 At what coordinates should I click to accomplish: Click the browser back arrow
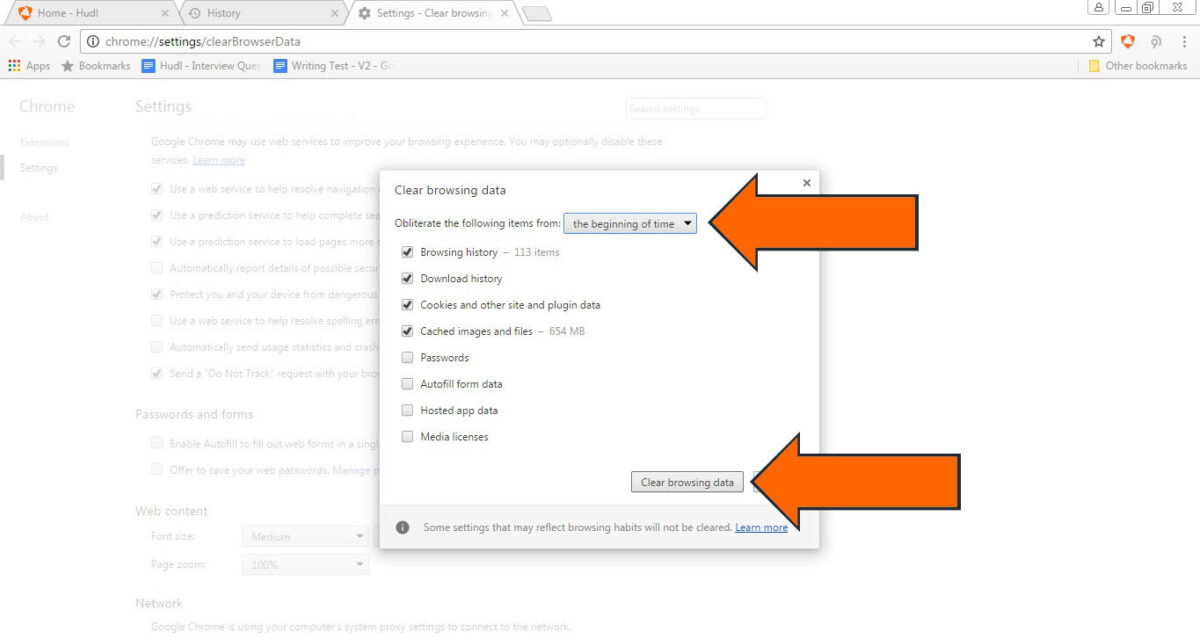click(15, 42)
